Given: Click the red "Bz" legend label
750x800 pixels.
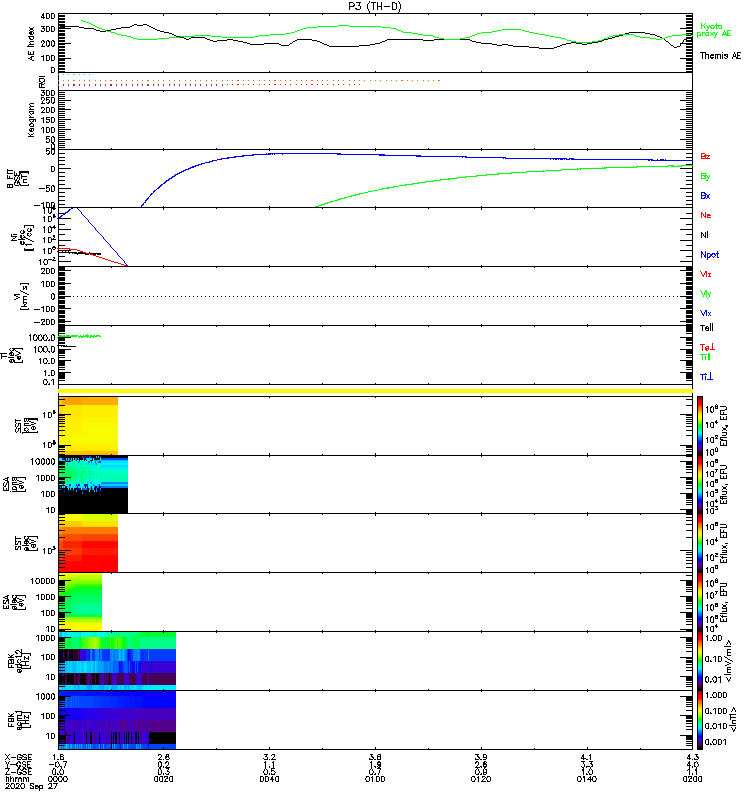Looking at the screenshot, I should pyautogui.click(x=705, y=157).
